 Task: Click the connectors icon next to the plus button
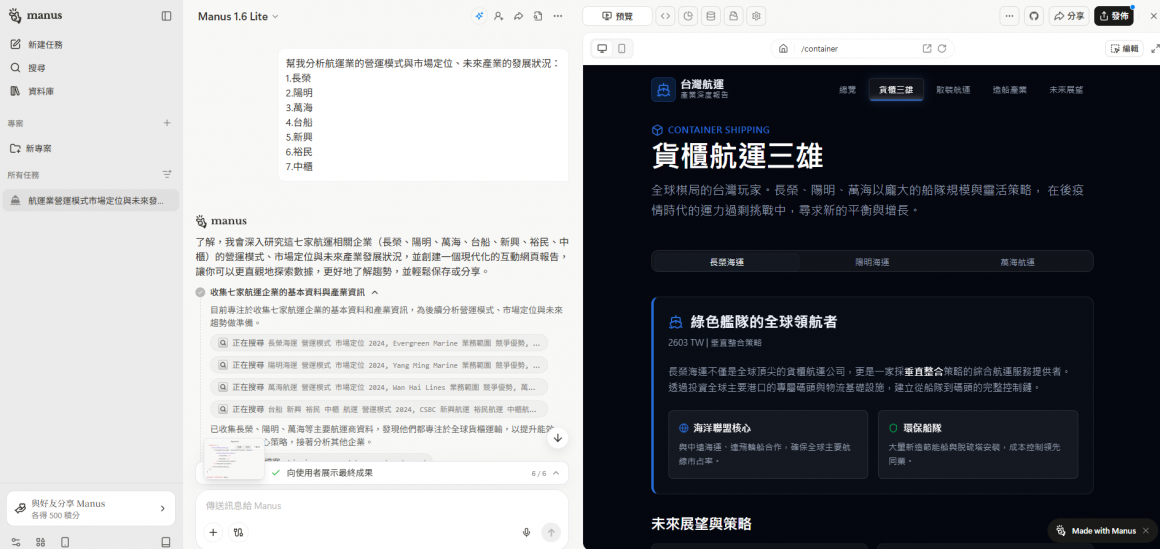point(238,532)
